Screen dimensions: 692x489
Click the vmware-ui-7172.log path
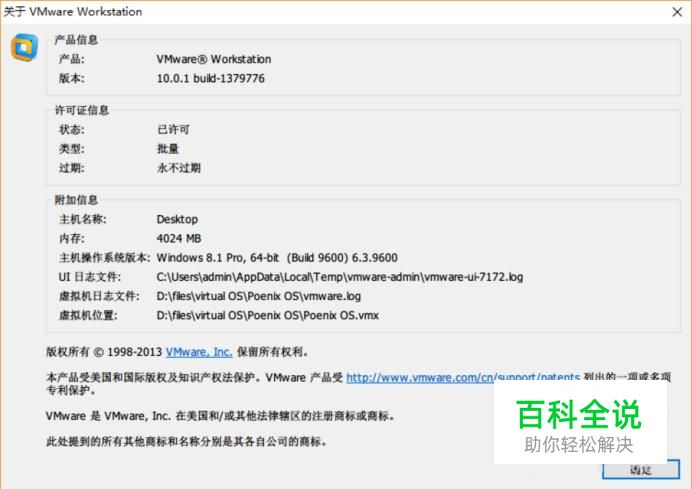click(x=340, y=277)
